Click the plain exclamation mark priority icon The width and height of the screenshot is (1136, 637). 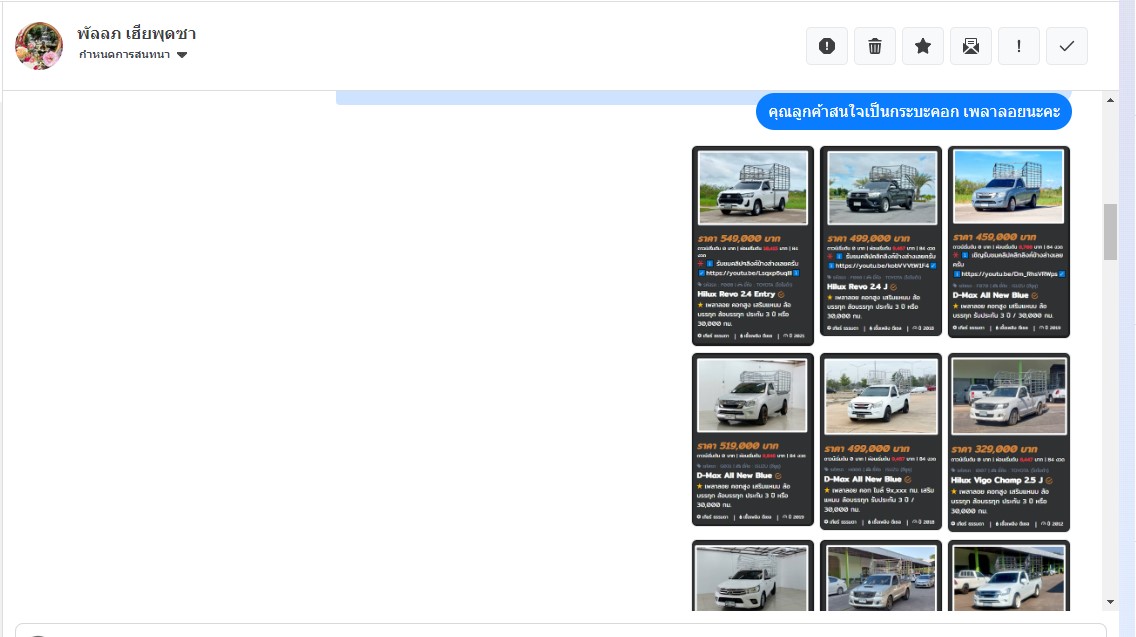click(1019, 46)
